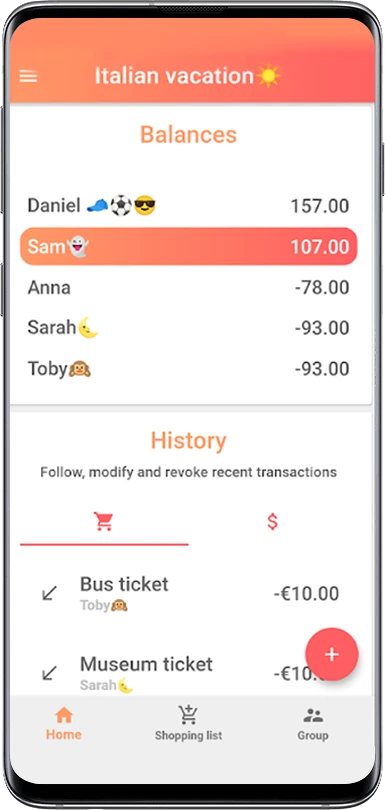Open the Museum ticket transaction
This screenshot has width=385, height=810.
point(189,674)
